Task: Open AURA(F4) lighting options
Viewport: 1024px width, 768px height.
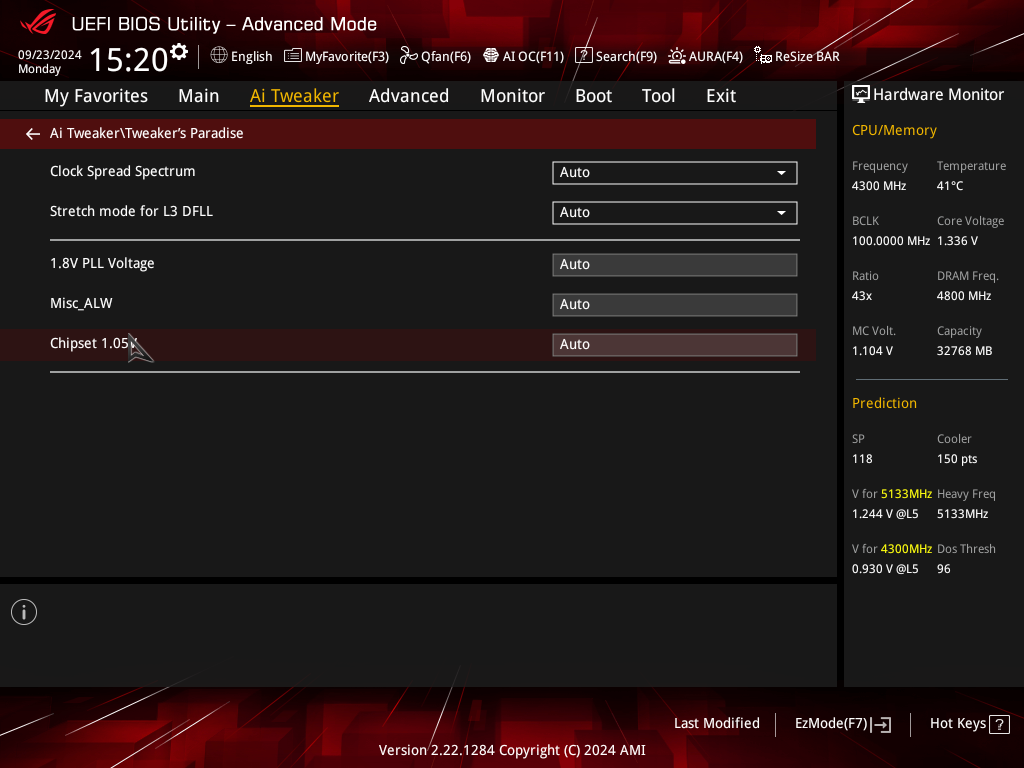Action: [705, 56]
